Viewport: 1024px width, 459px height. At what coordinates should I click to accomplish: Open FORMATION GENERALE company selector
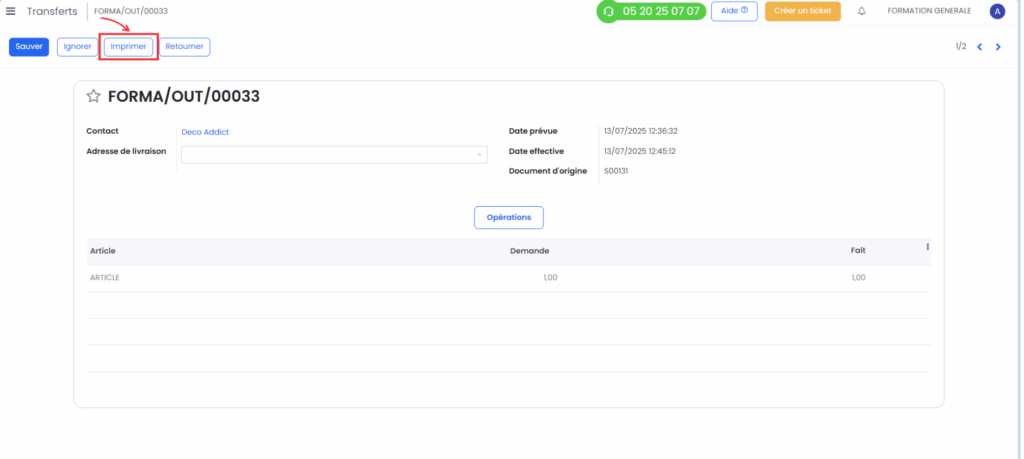929,11
